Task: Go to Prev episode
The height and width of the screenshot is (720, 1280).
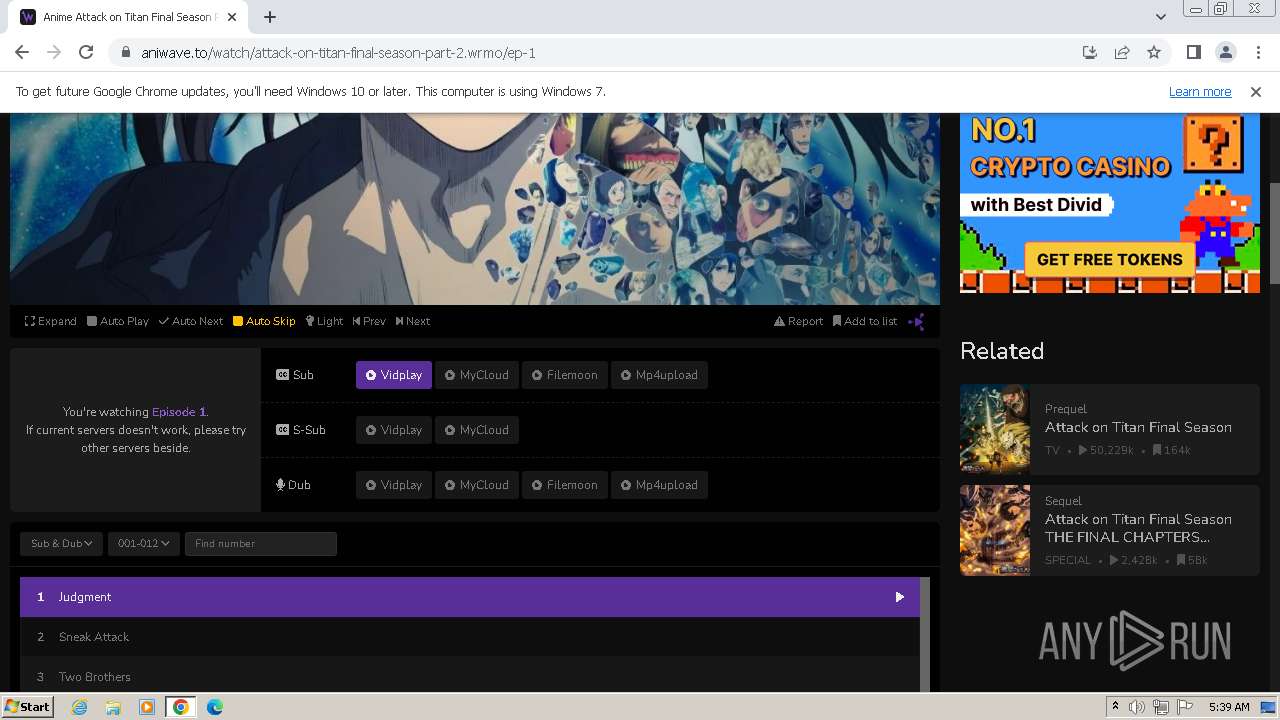Action: coord(369,321)
